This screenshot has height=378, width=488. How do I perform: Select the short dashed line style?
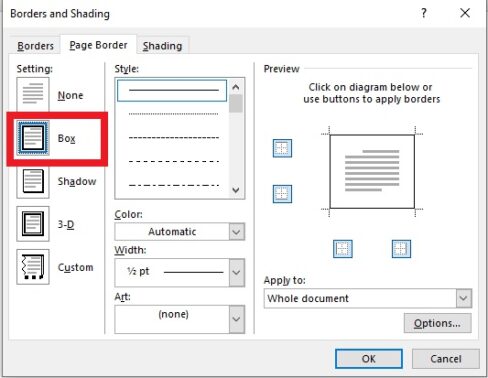[x=173, y=138]
